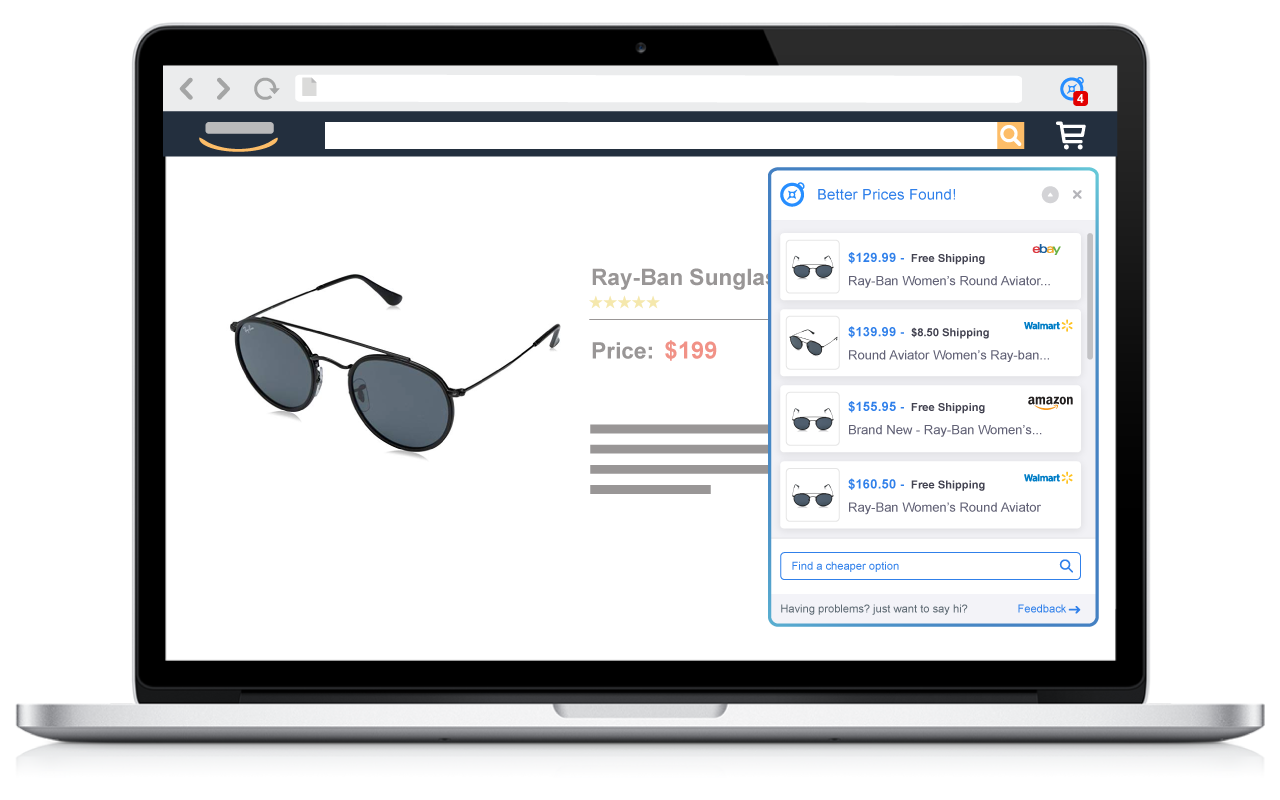Viewport: 1280px width, 800px height.
Task: Open Round Aviator Women's Ray-ban... listing
Action: pyautogui.click(x=949, y=355)
